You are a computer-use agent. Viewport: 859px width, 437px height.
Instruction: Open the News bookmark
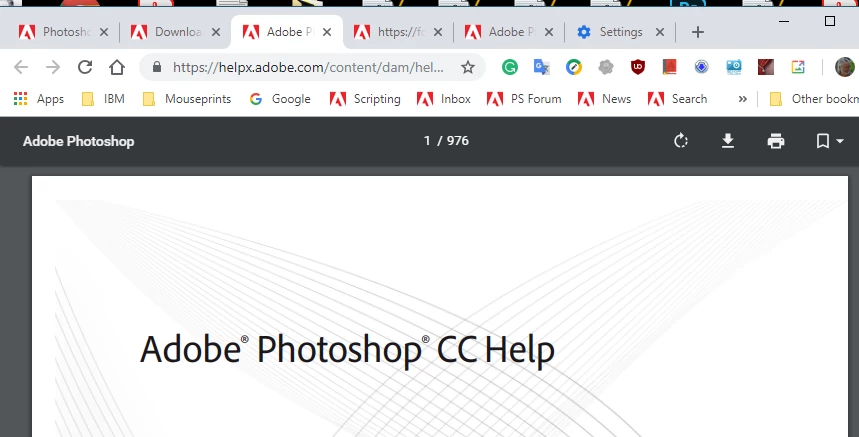tap(605, 99)
